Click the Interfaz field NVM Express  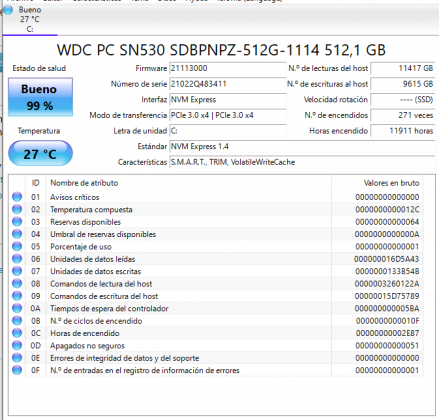click(228, 100)
